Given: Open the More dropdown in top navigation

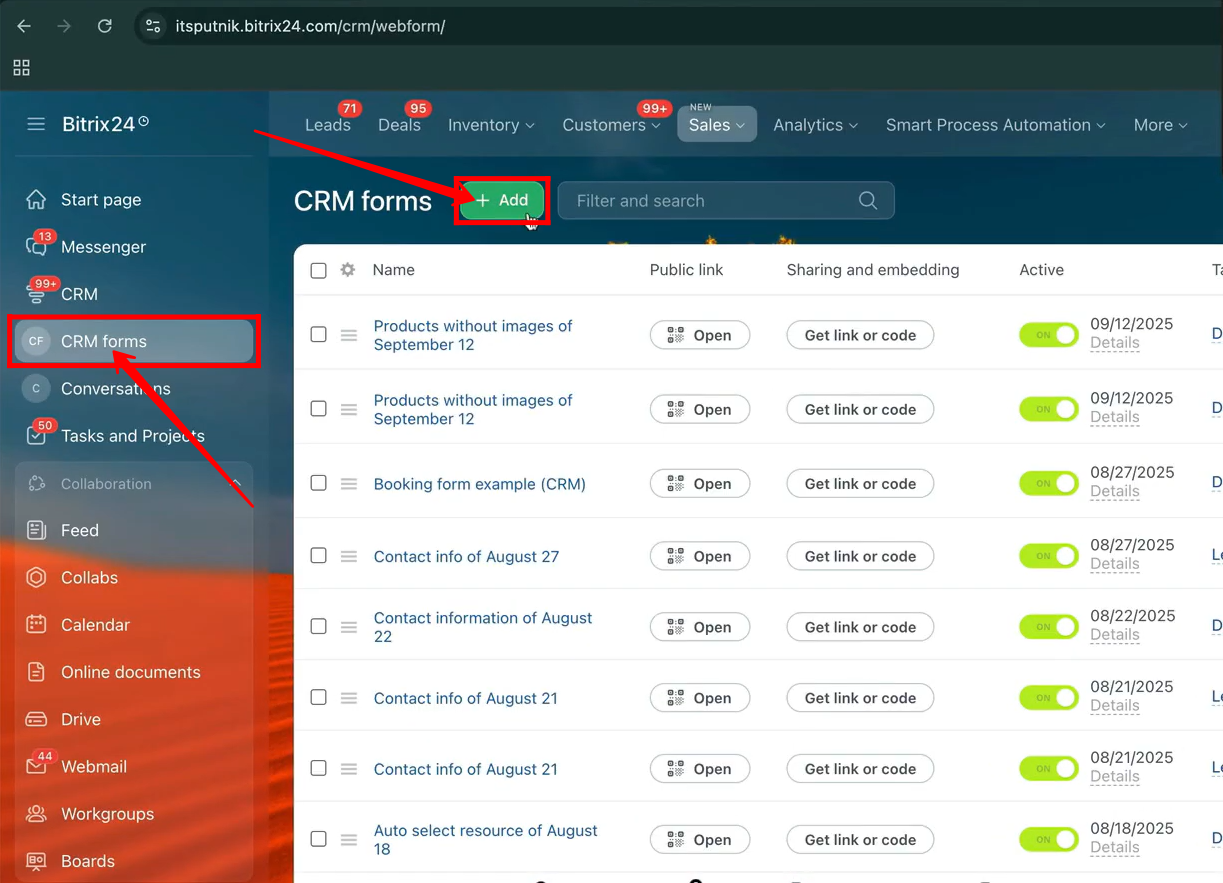Looking at the screenshot, I should tap(1160, 125).
